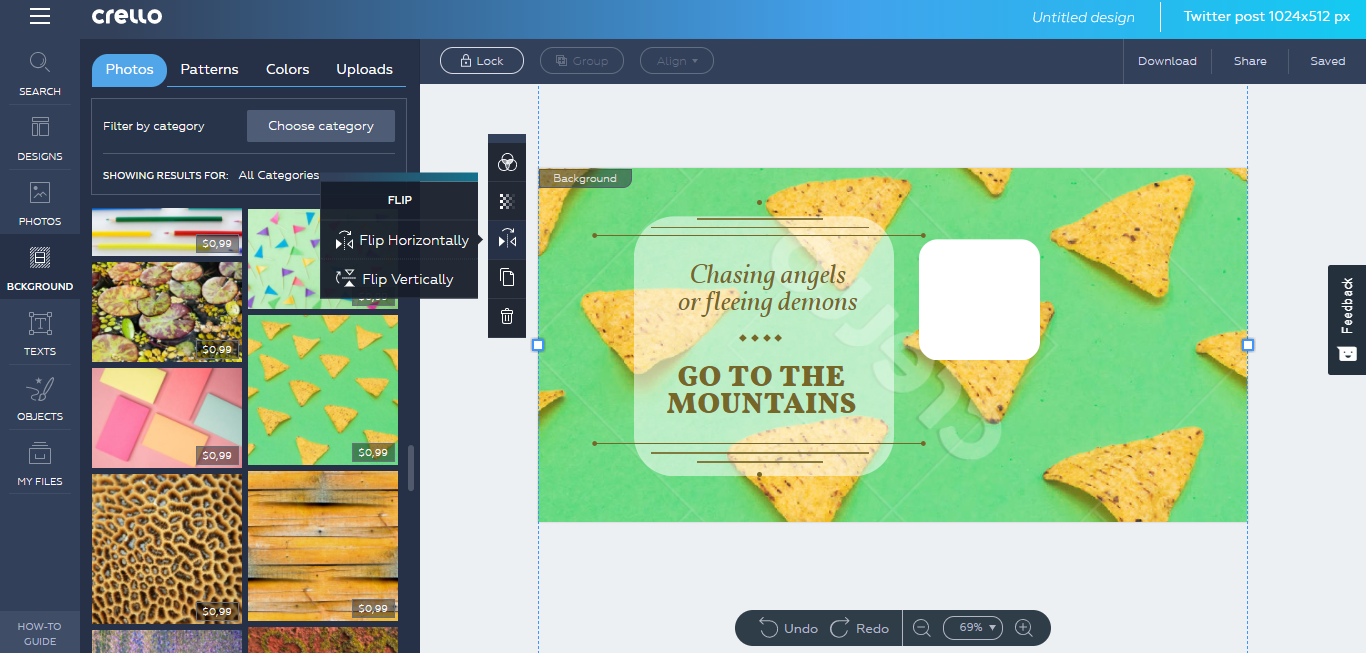Open the How-To Guide
Viewport: 1366px width, 653px height.
click(40, 633)
